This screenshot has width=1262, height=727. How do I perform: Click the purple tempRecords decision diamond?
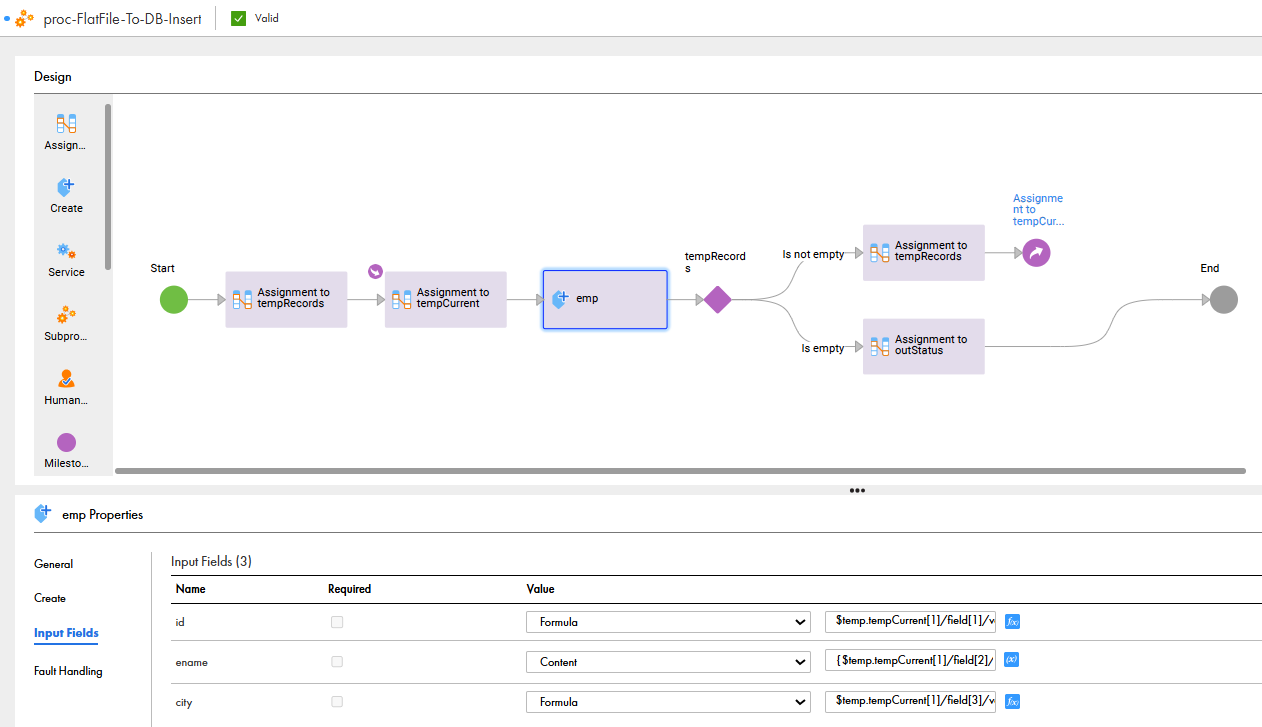pos(717,299)
